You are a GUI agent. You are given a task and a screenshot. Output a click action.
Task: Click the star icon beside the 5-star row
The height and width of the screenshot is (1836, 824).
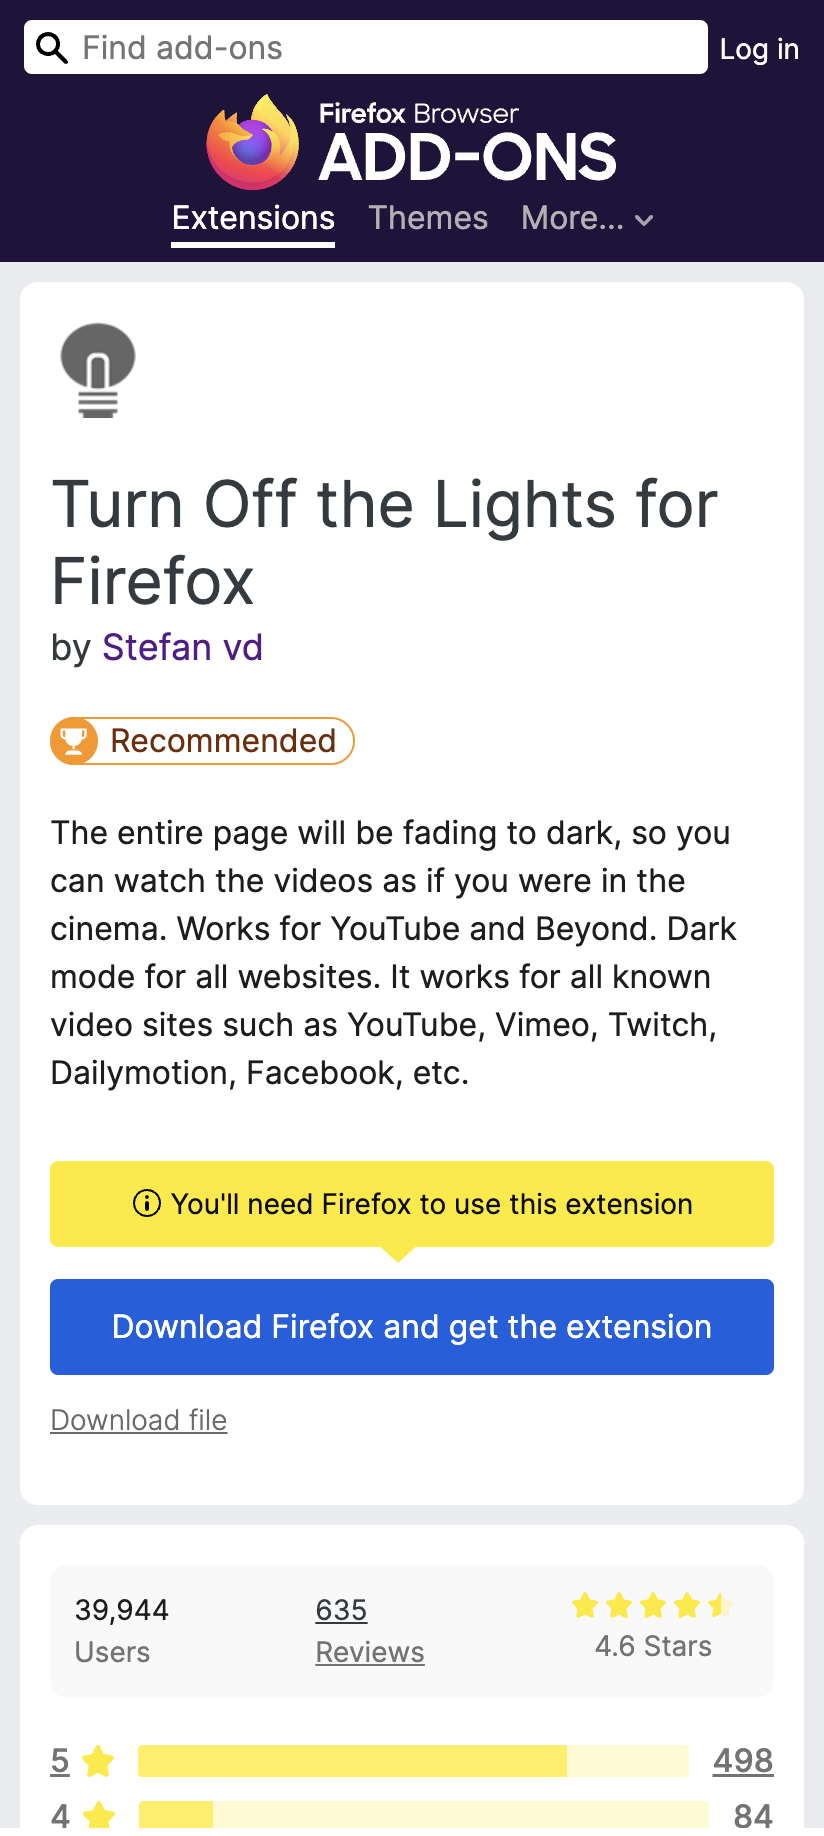coord(100,1761)
